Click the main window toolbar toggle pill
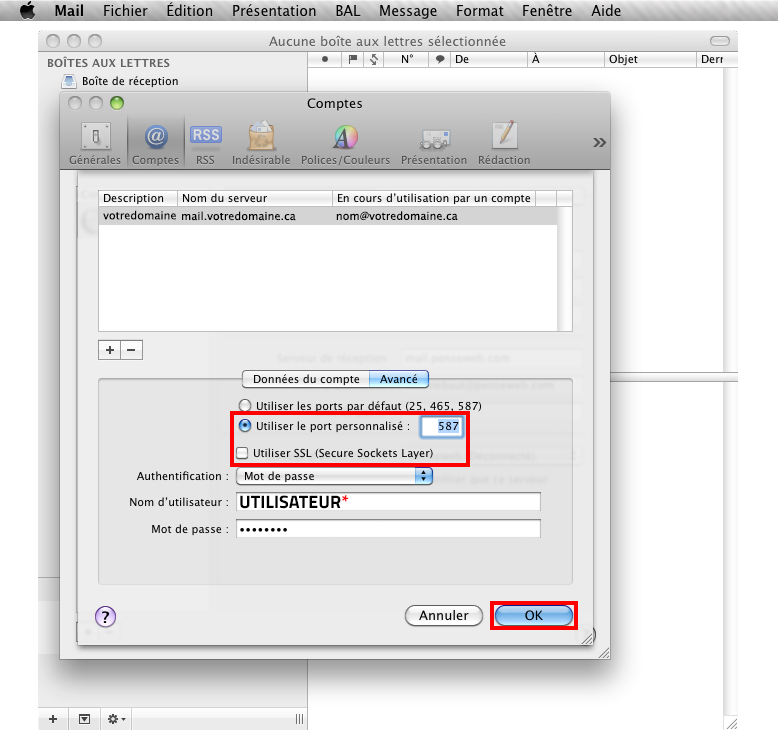The height and width of the screenshot is (732, 778). pyautogui.click(x=720, y=41)
